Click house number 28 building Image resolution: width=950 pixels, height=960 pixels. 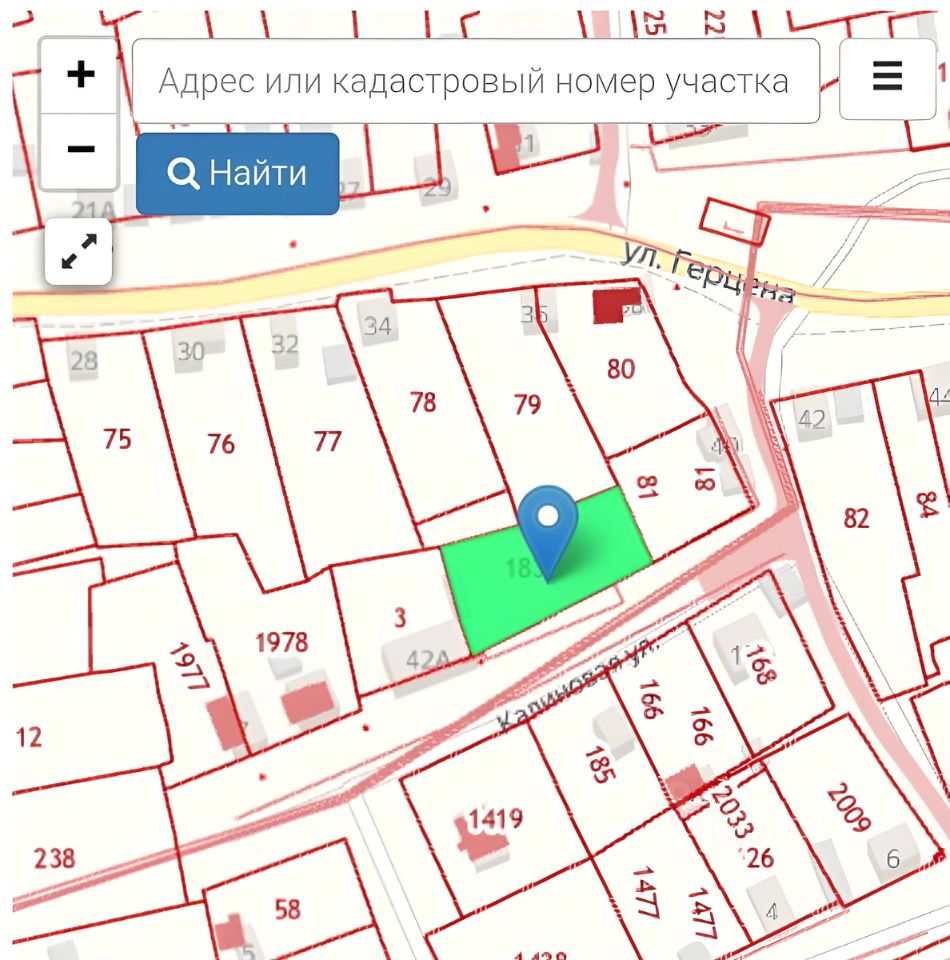[x=84, y=361]
